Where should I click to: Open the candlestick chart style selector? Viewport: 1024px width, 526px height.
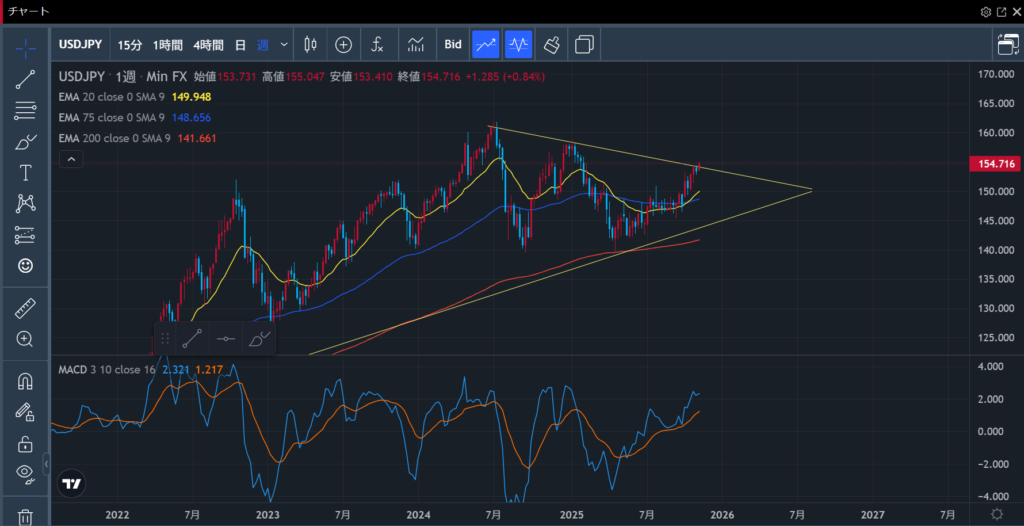click(x=309, y=44)
